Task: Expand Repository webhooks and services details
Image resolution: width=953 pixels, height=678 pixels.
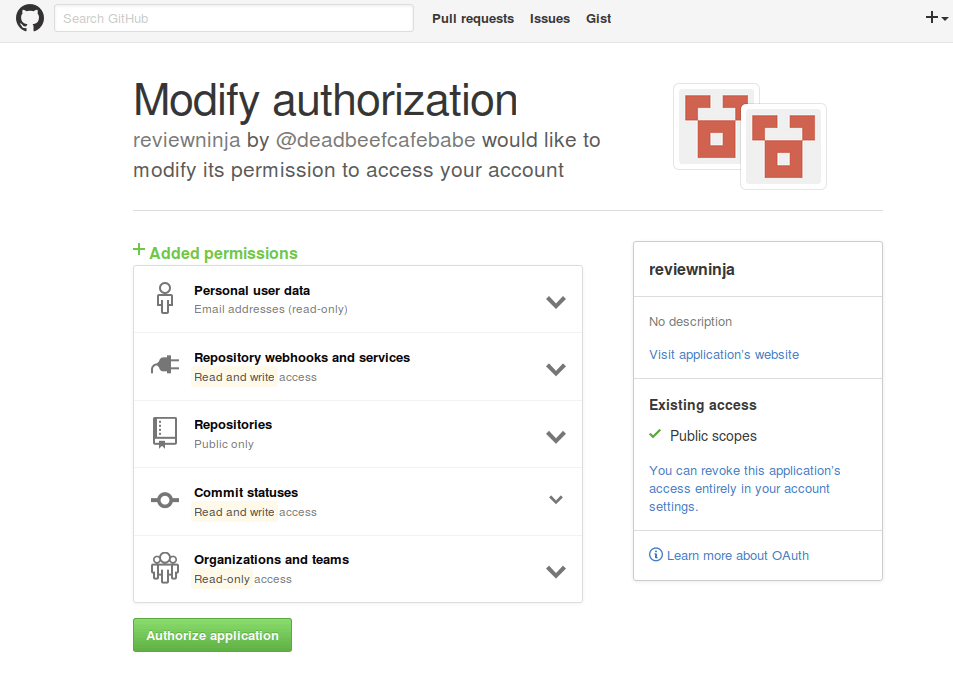Action: point(556,369)
